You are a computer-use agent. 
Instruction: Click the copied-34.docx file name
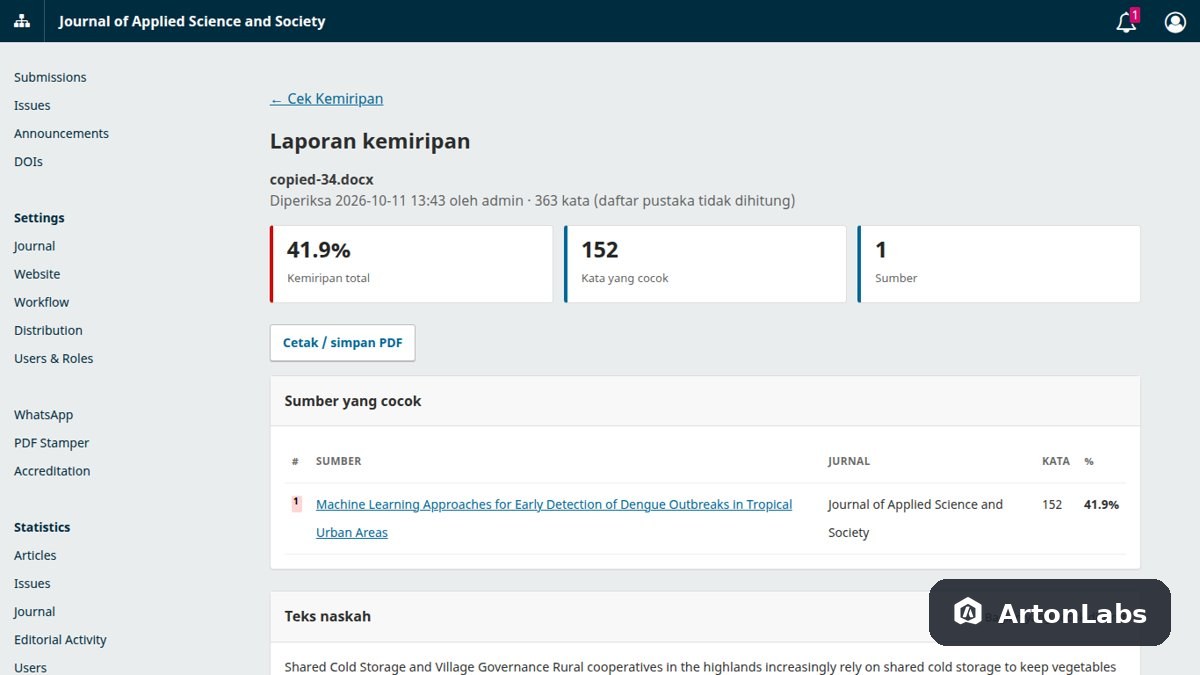point(322,180)
